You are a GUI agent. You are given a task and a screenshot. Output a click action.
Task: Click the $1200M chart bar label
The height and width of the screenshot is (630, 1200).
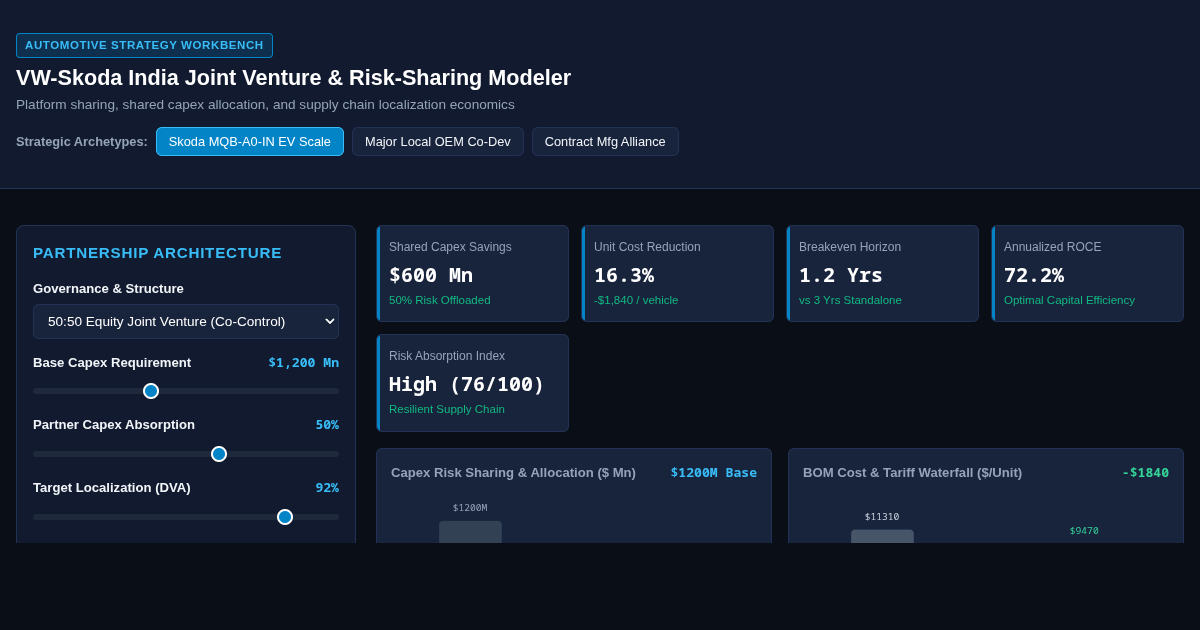470,508
